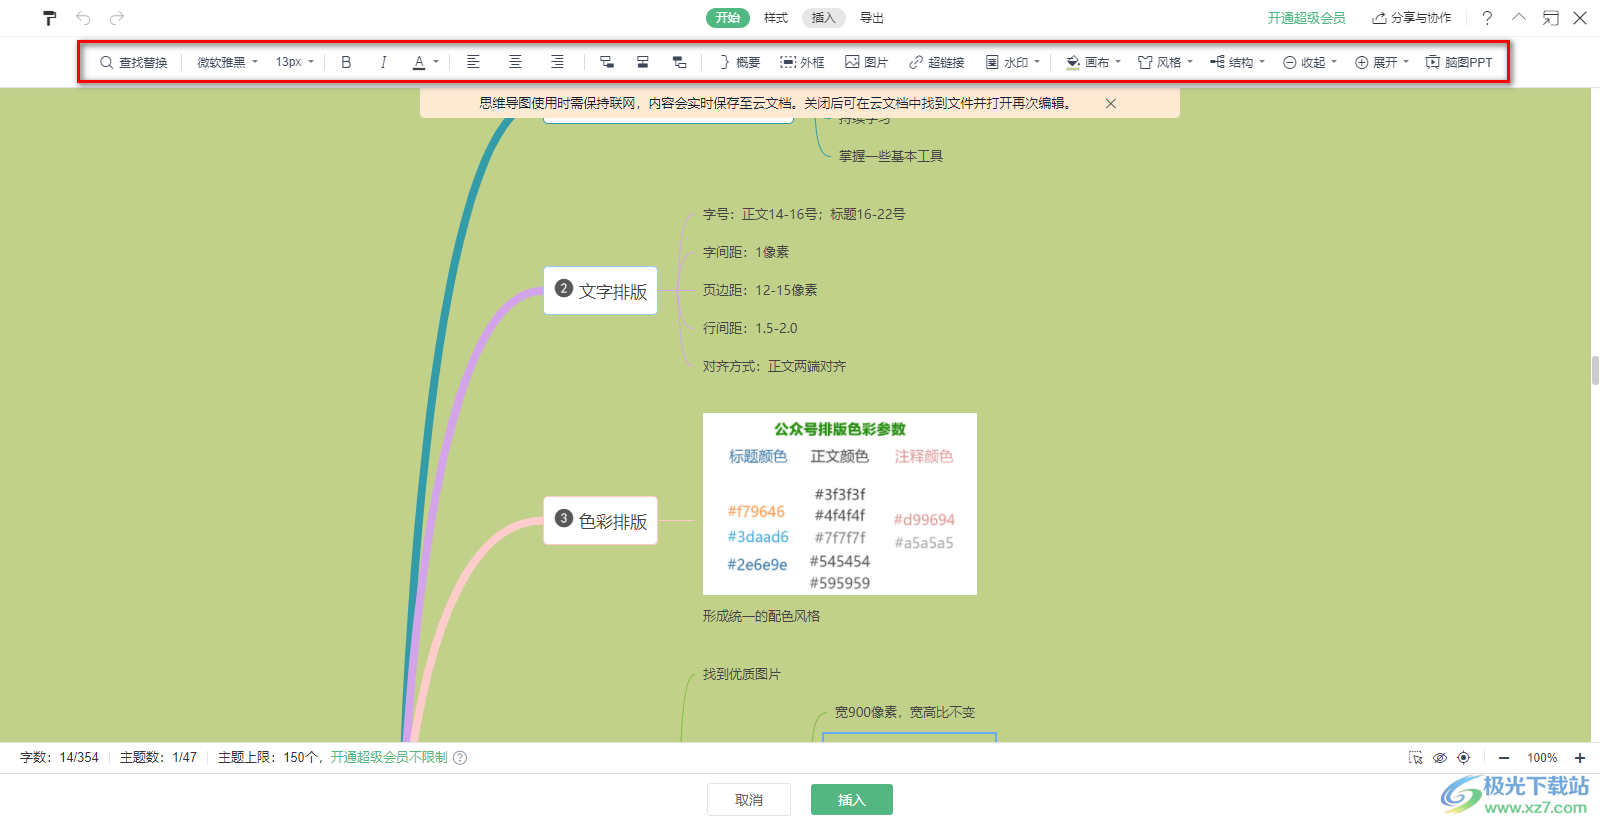
Task: Collapse the toolbar with up chevron
Action: (x=1519, y=18)
